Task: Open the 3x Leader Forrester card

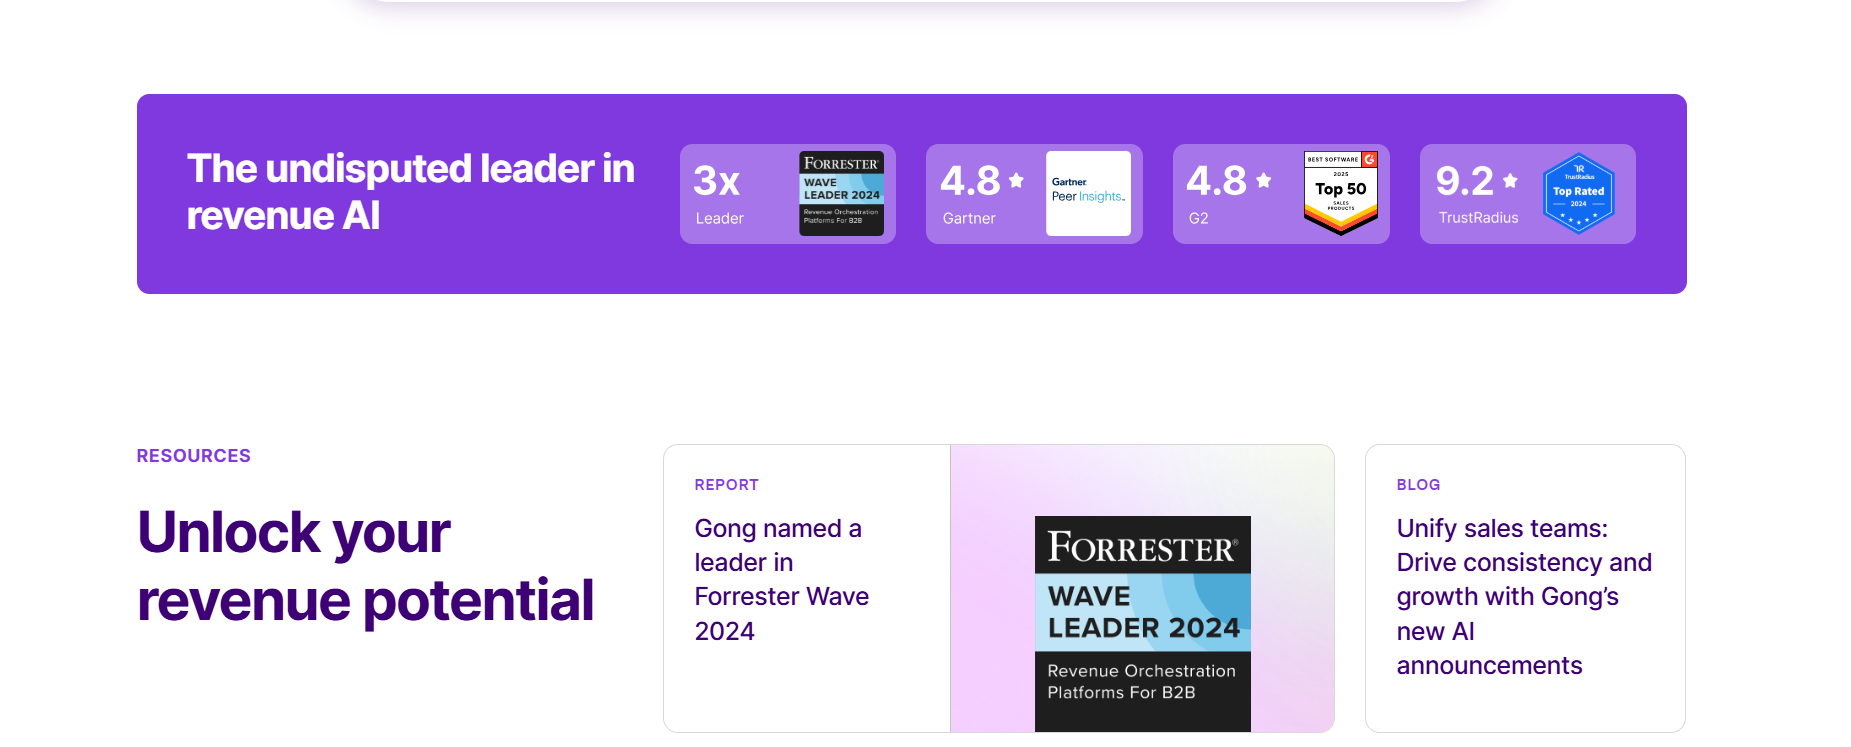Action: point(788,194)
